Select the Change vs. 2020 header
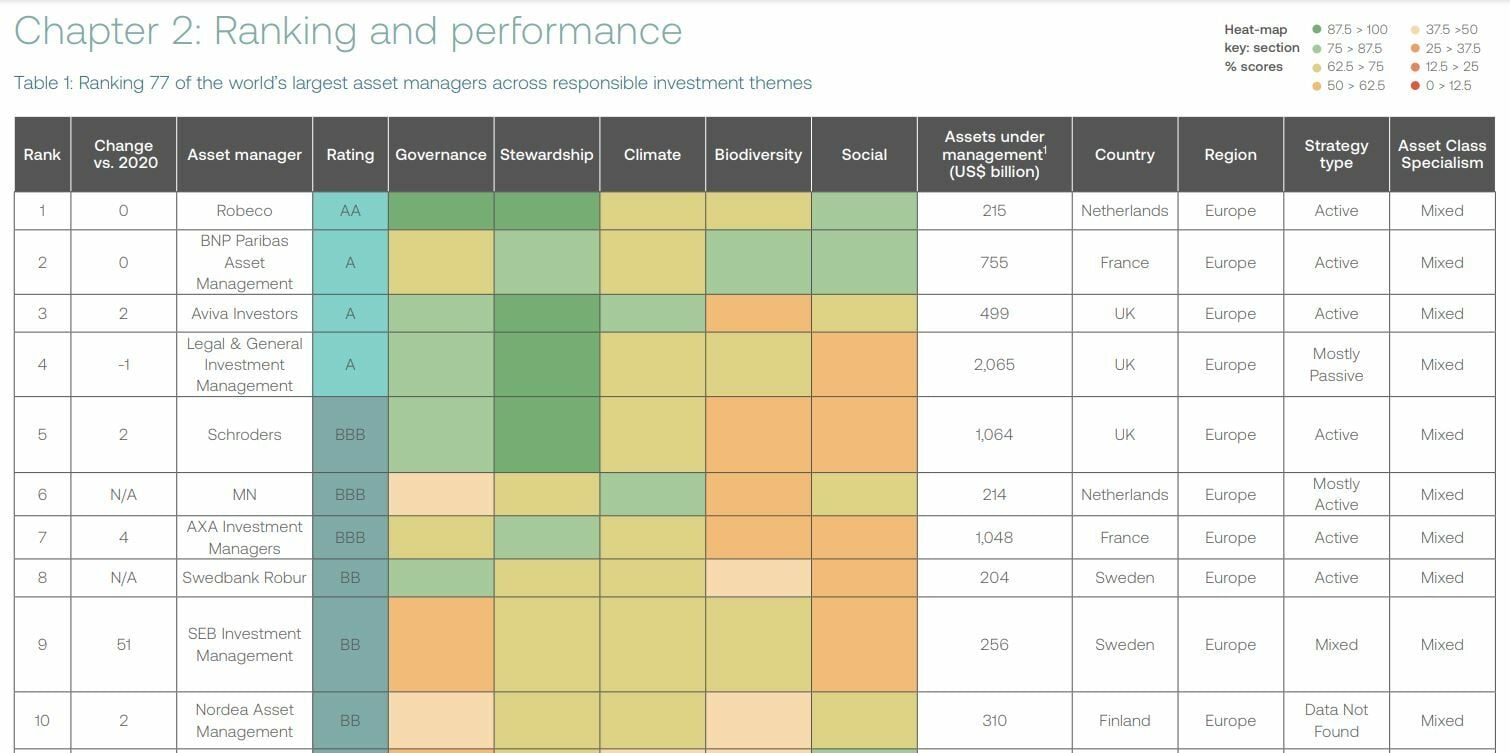Viewport: 1510px width, 753px height. [124, 155]
